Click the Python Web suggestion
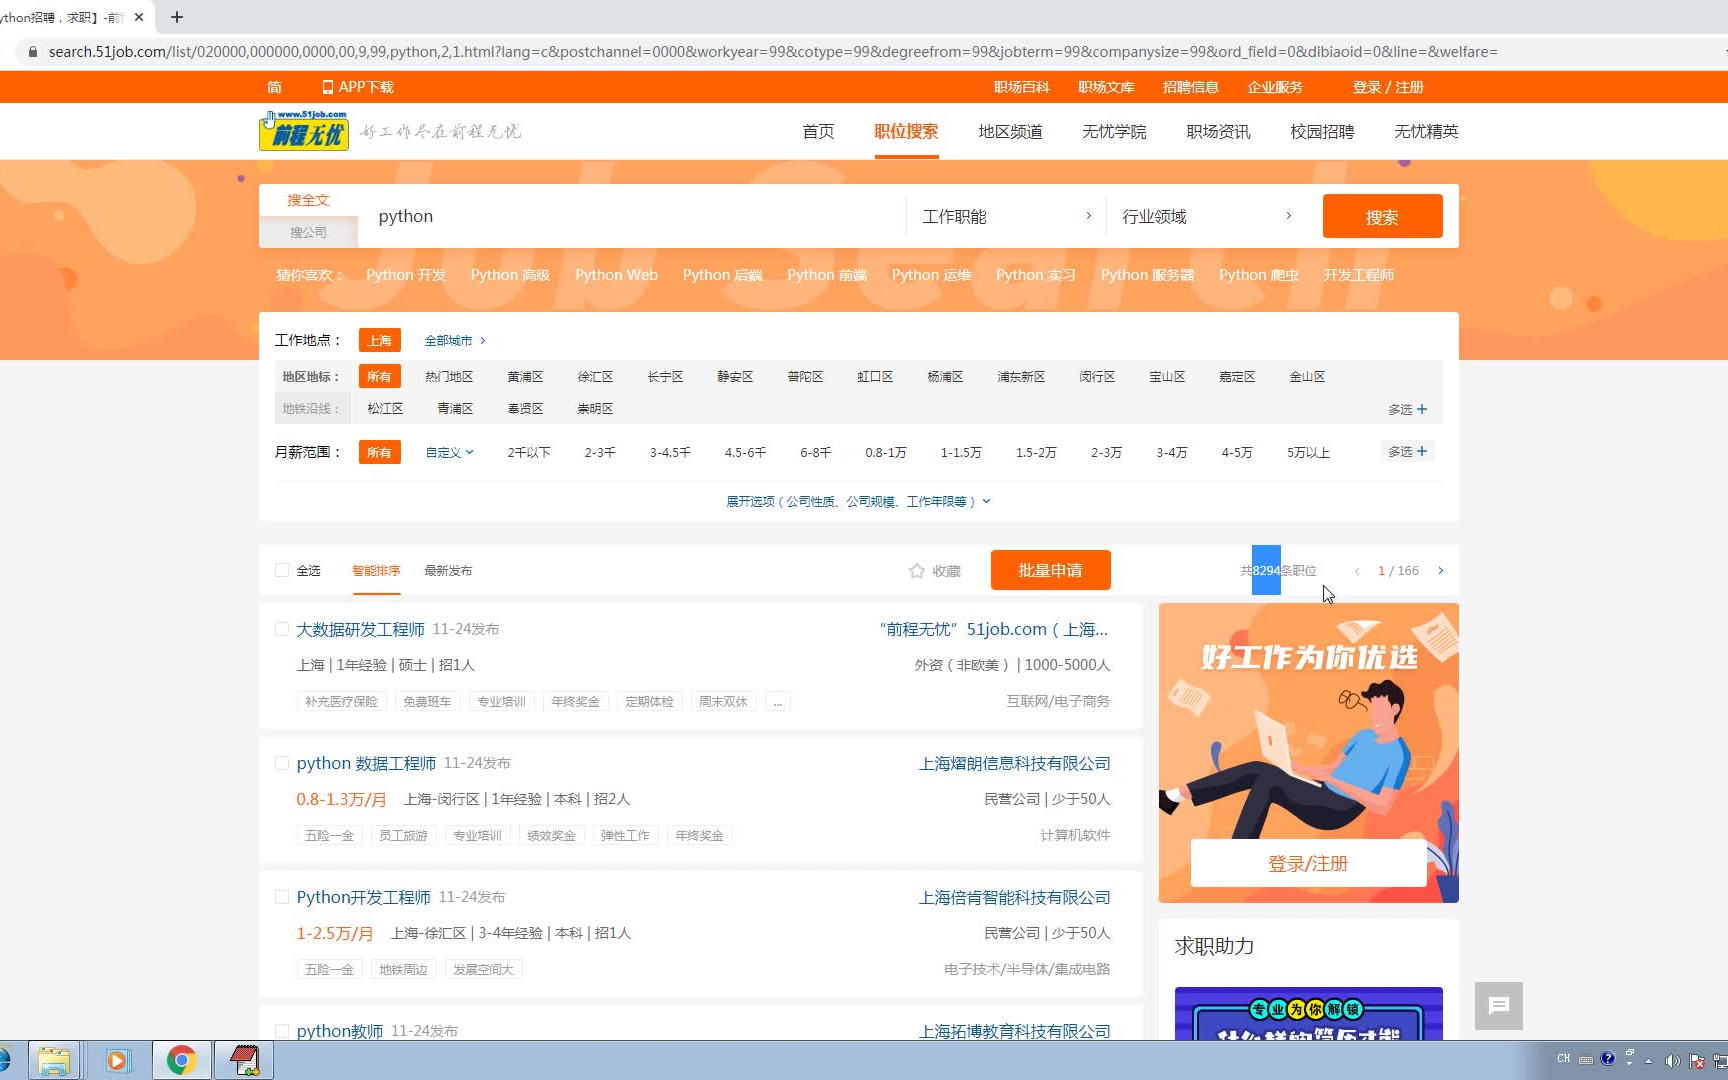The image size is (1728, 1080). tap(616, 275)
